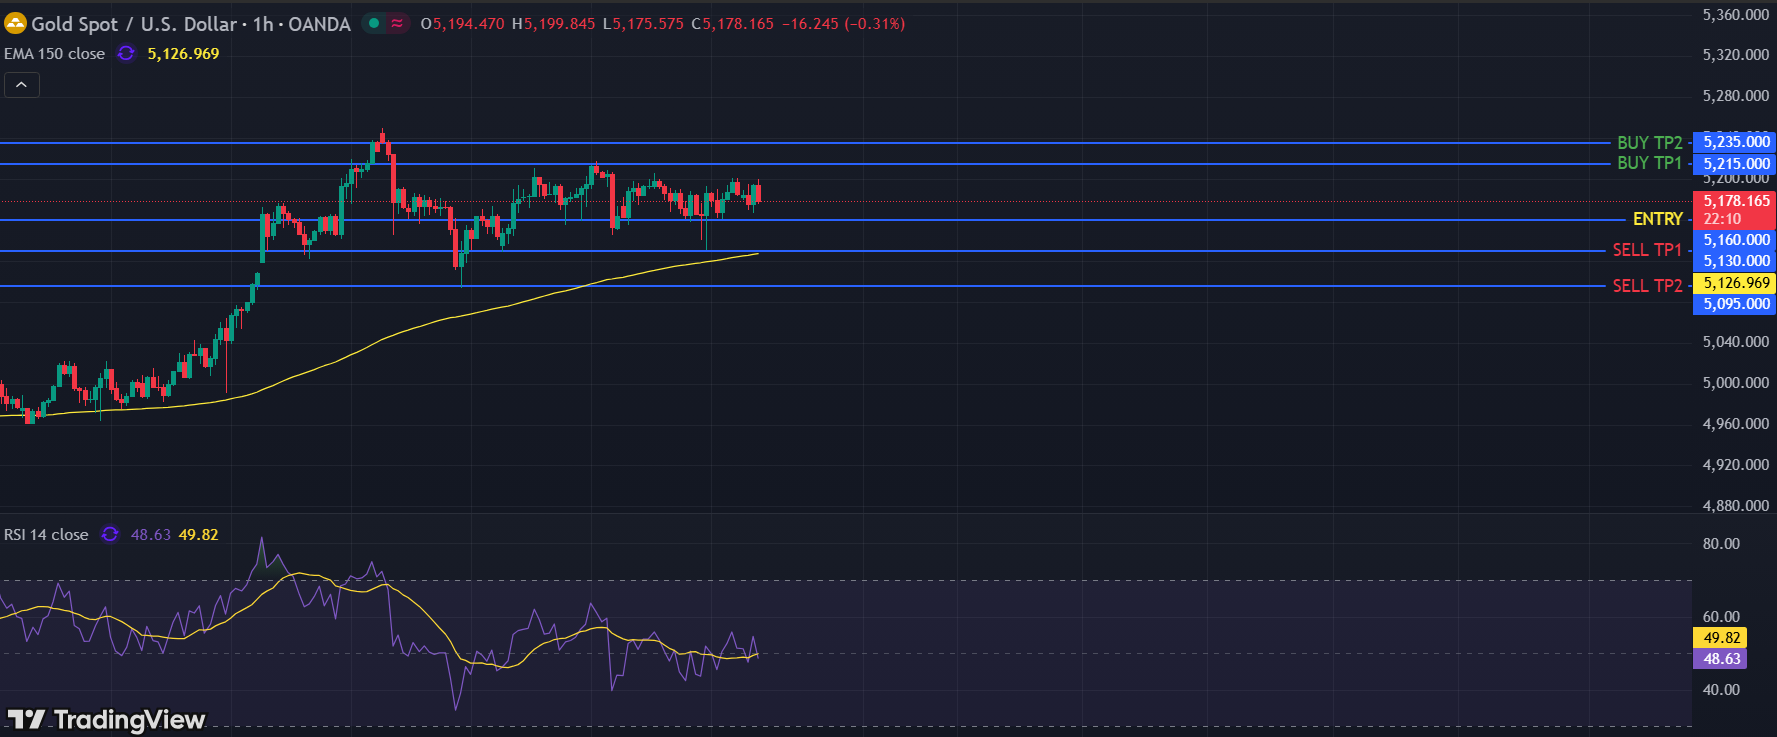Click the BUY TP1 line label
Screen dimensions: 1777x737
pyautogui.click(x=1649, y=163)
